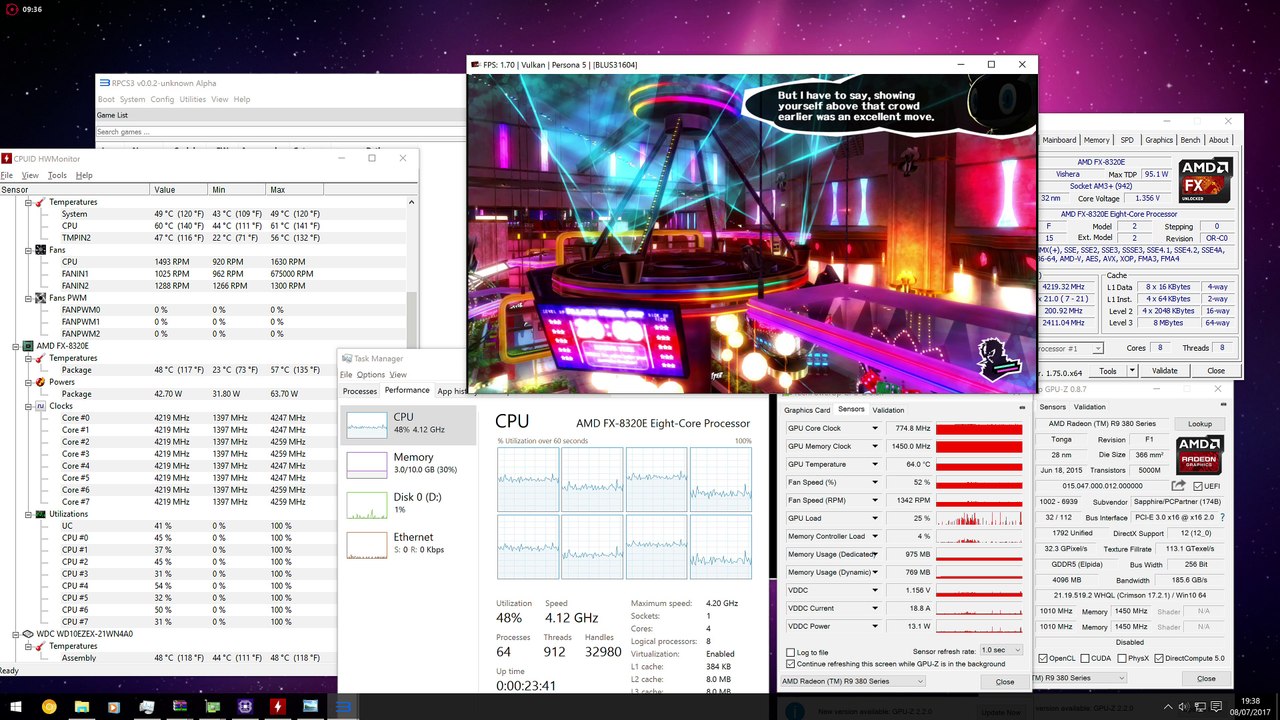The width and height of the screenshot is (1280, 720).
Task: Click the Lookup button in GPU-Z
Action: (1200, 424)
